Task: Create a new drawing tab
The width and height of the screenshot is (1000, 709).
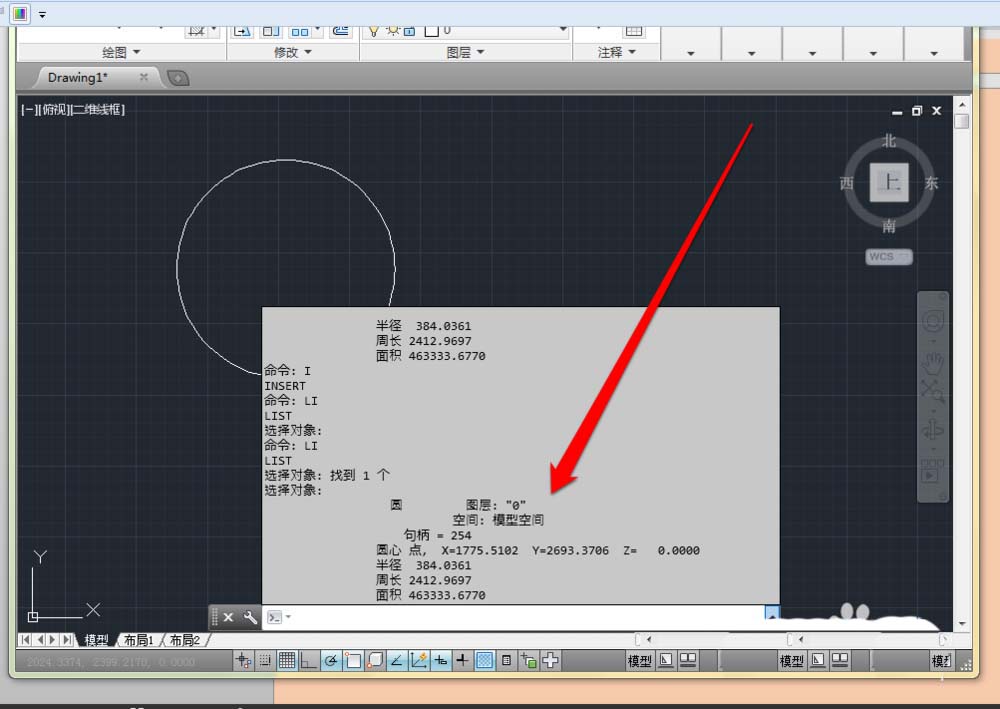Action: click(178, 78)
